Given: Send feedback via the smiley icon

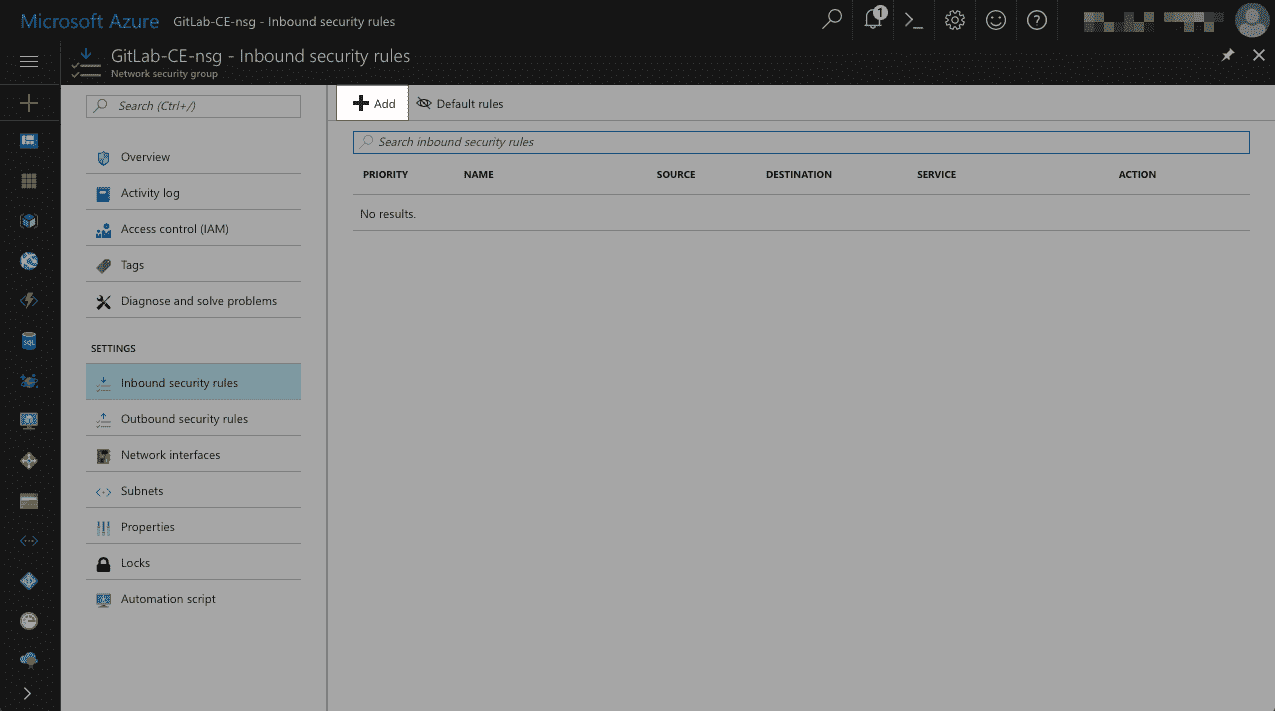Looking at the screenshot, I should 994,20.
